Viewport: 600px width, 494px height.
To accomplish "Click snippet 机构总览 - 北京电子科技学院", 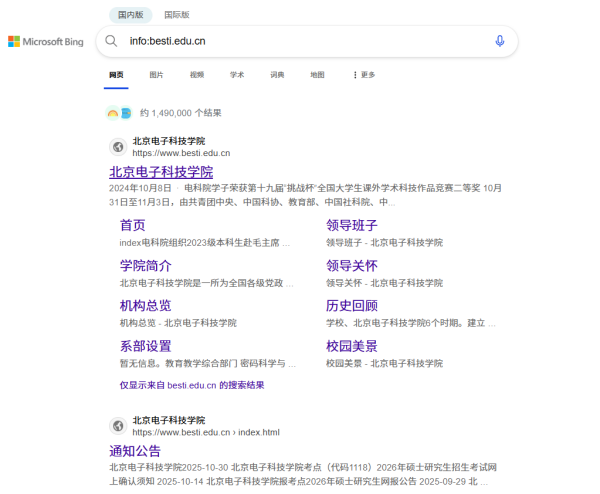I will coord(178,323).
